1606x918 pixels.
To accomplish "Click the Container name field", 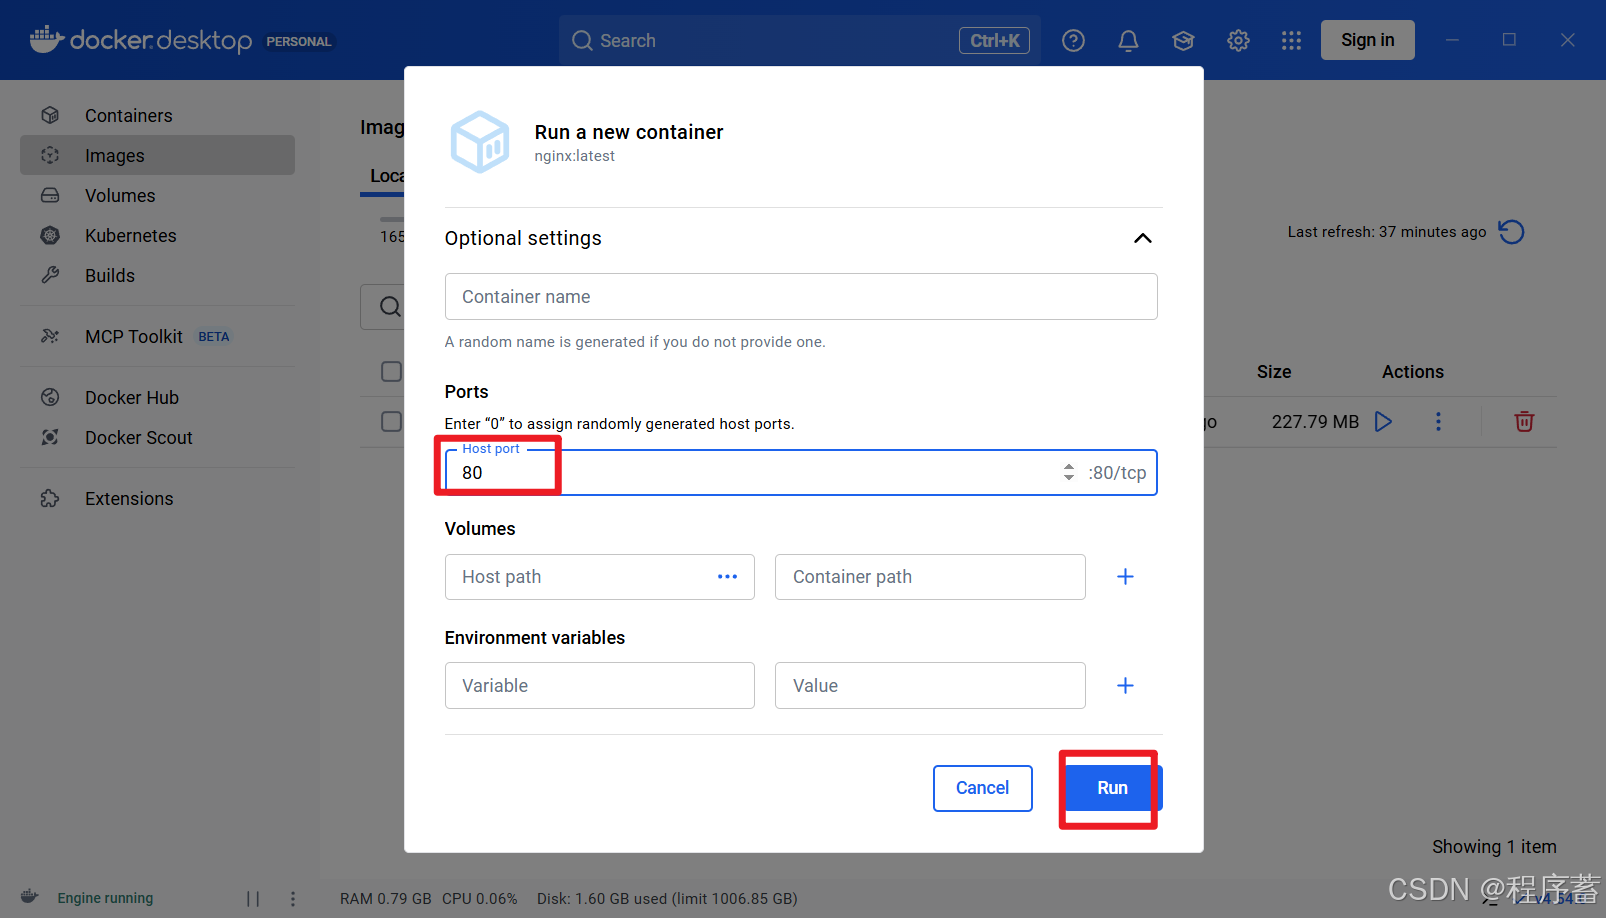I will point(801,296).
